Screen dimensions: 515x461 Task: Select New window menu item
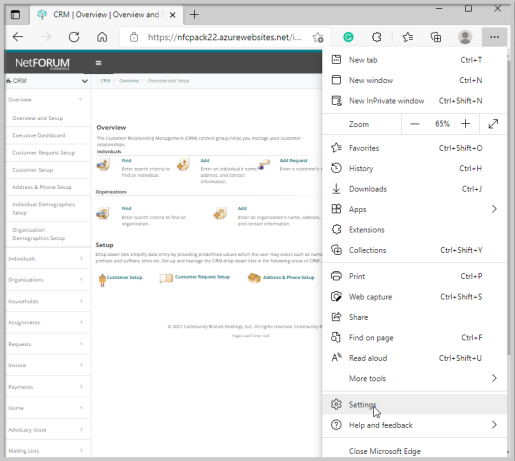click(414, 80)
